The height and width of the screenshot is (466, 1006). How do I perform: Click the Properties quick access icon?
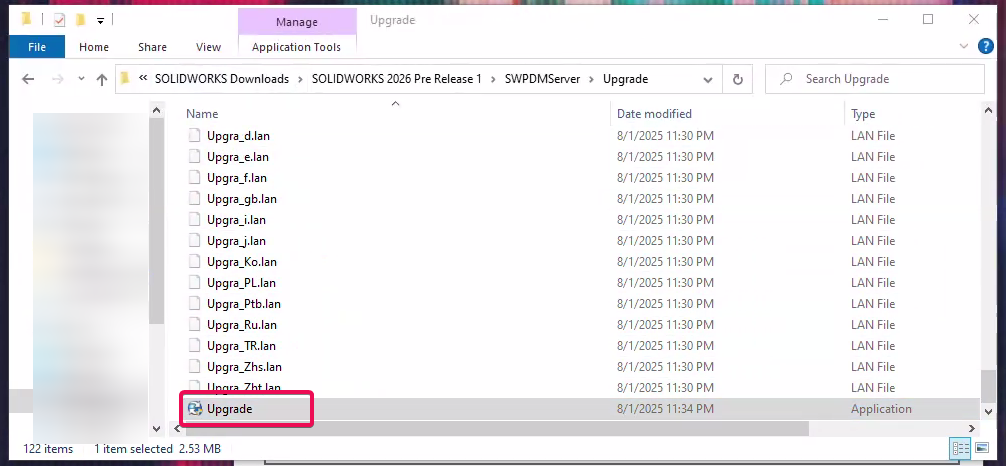[x=58, y=20]
